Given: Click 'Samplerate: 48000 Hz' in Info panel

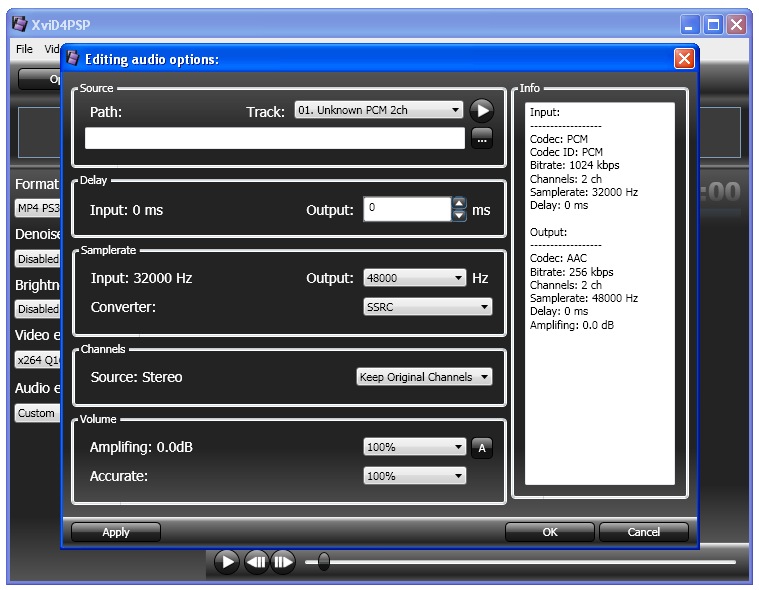Looking at the screenshot, I should point(584,298).
